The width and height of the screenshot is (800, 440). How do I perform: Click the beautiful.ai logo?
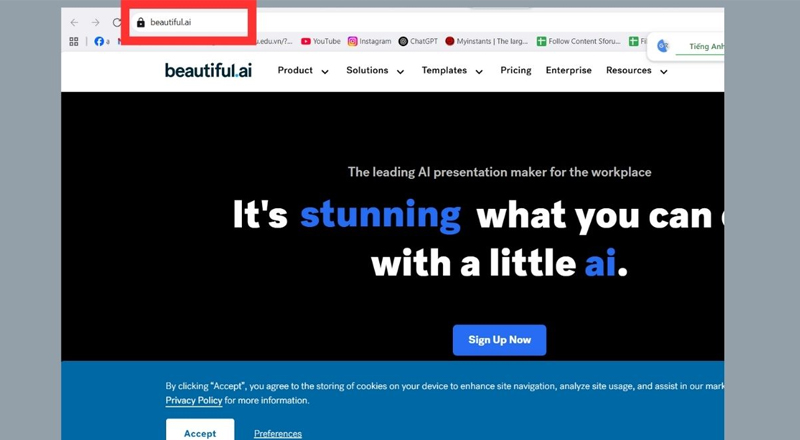click(x=208, y=70)
